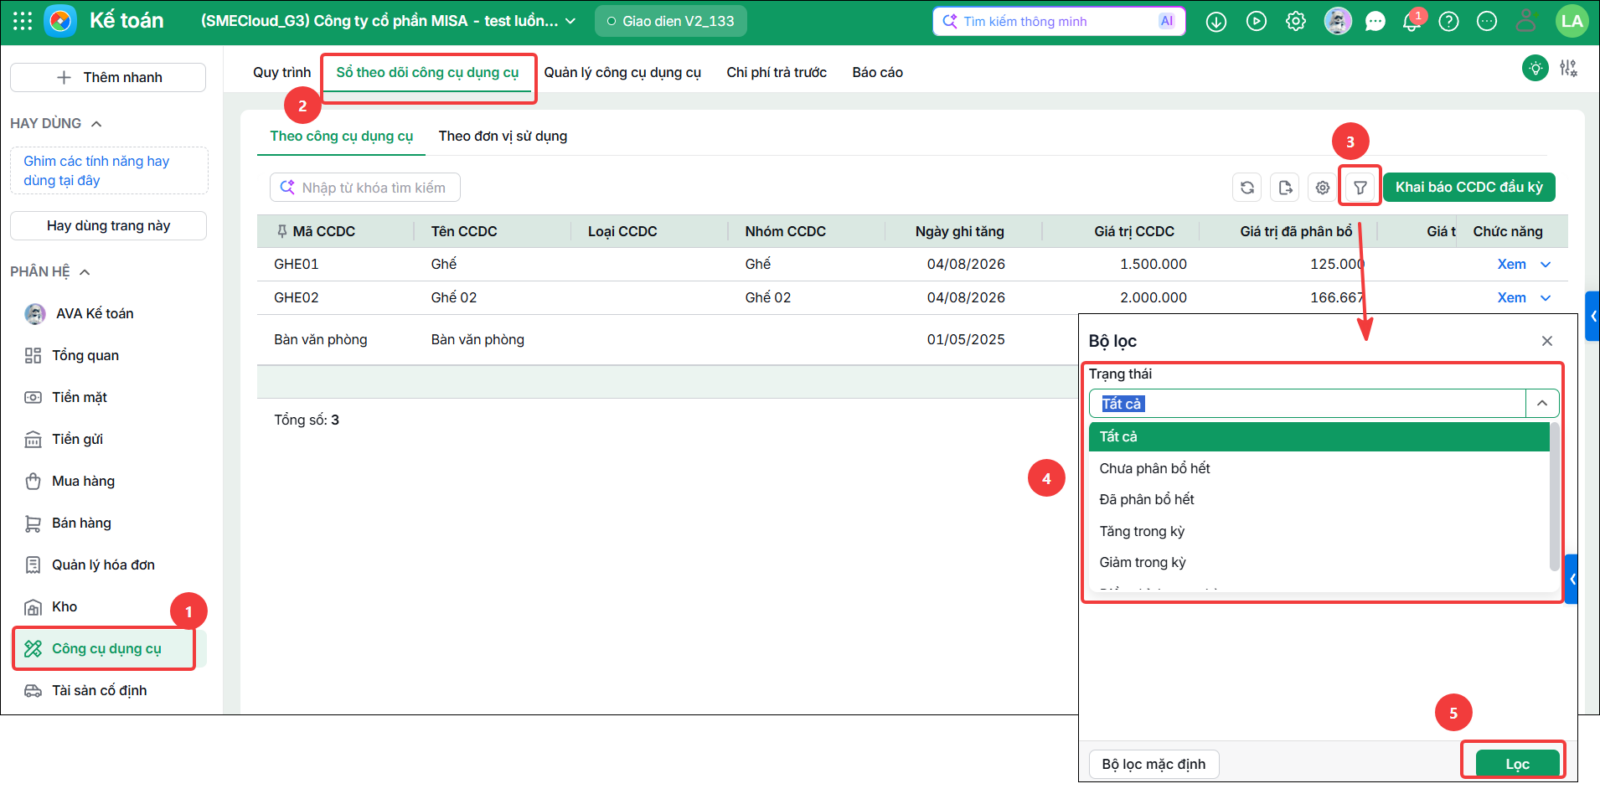The image size is (1600, 794).
Task: Switch to Sổ theo dõi công cụ dụng cụ tab
Action: [427, 72]
